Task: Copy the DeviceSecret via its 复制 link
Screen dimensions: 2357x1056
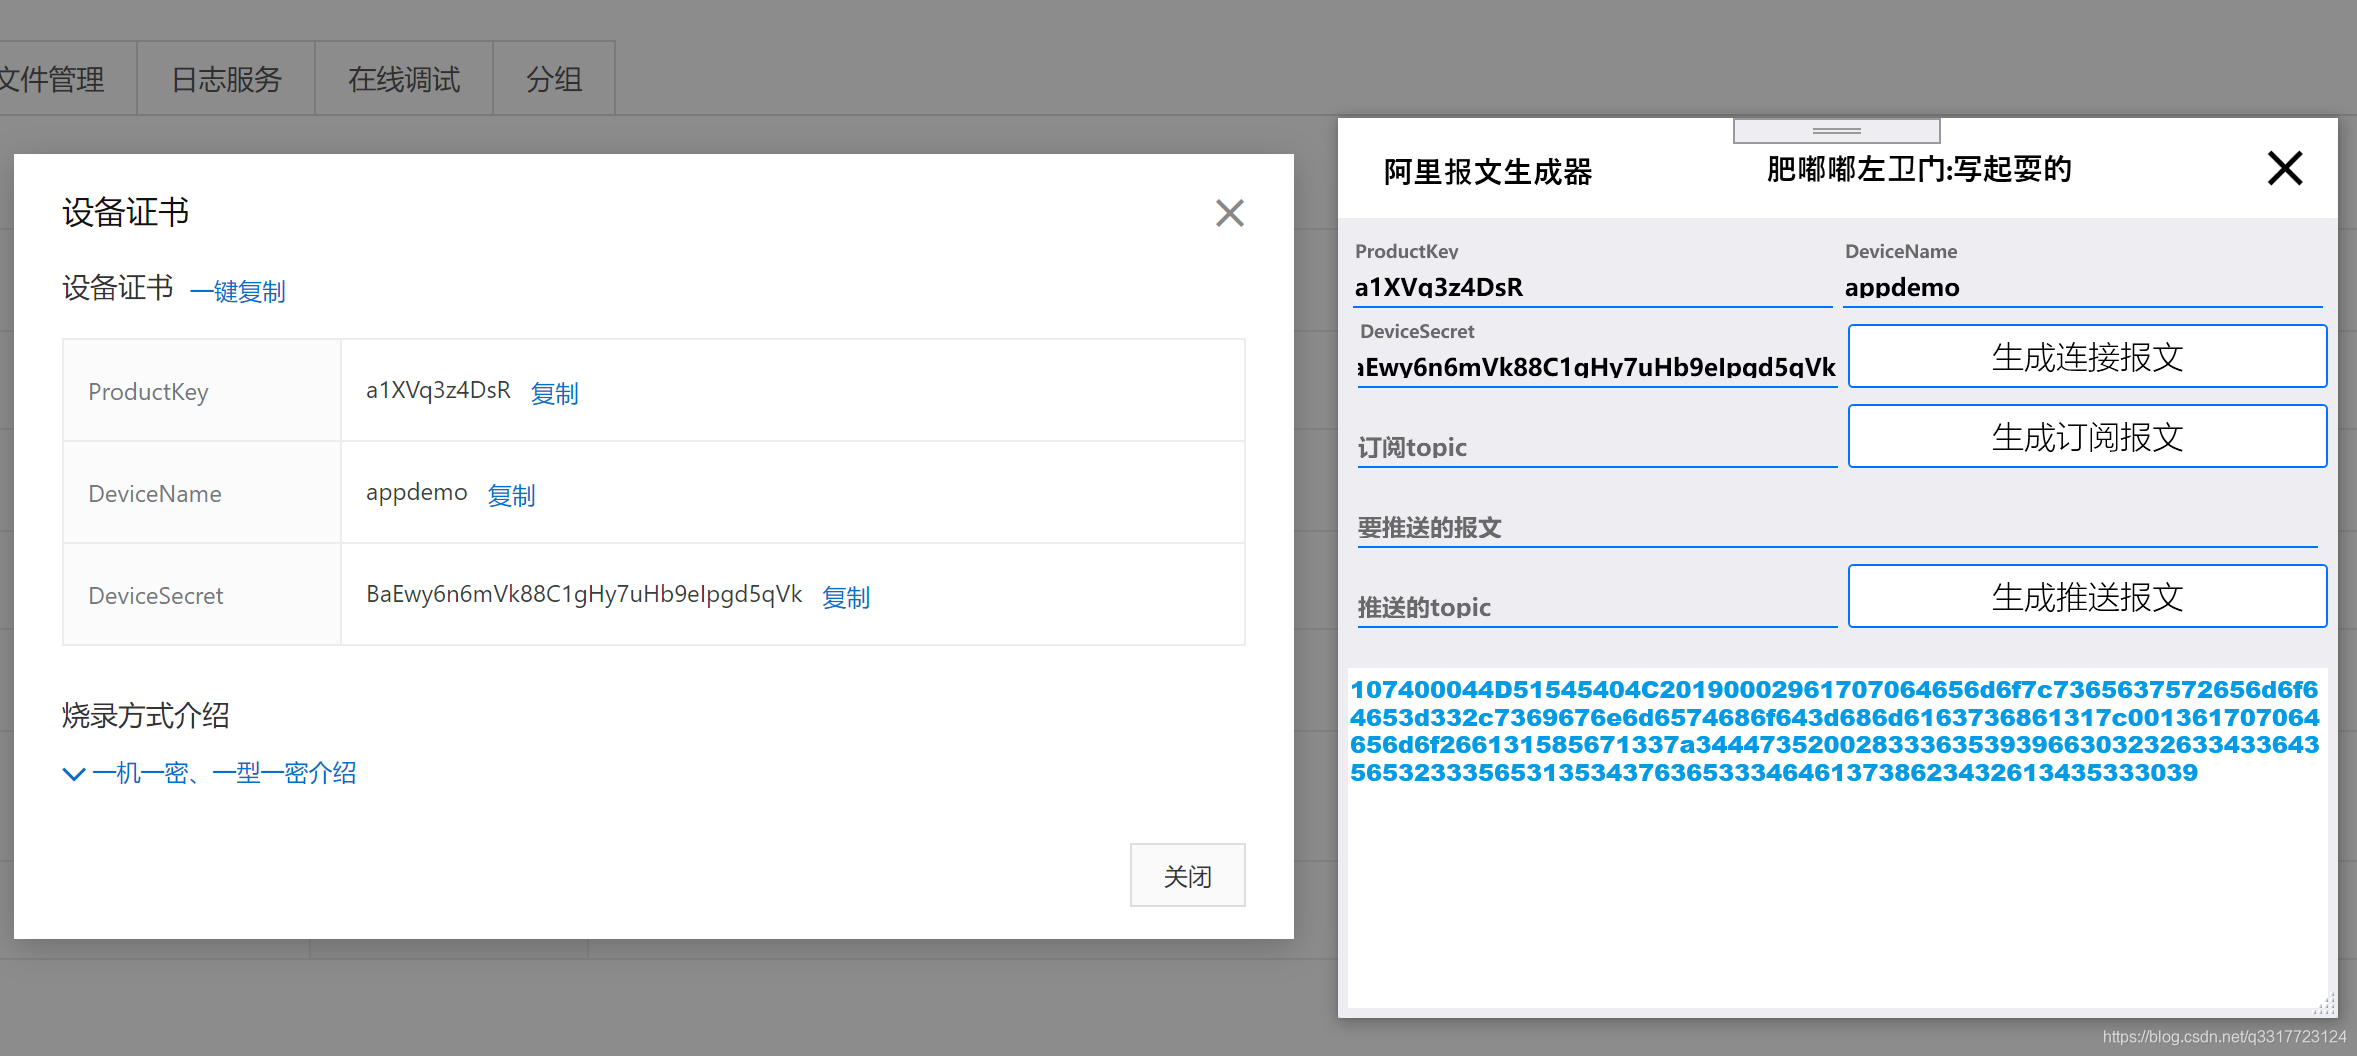Action: pyautogui.click(x=846, y=597)
